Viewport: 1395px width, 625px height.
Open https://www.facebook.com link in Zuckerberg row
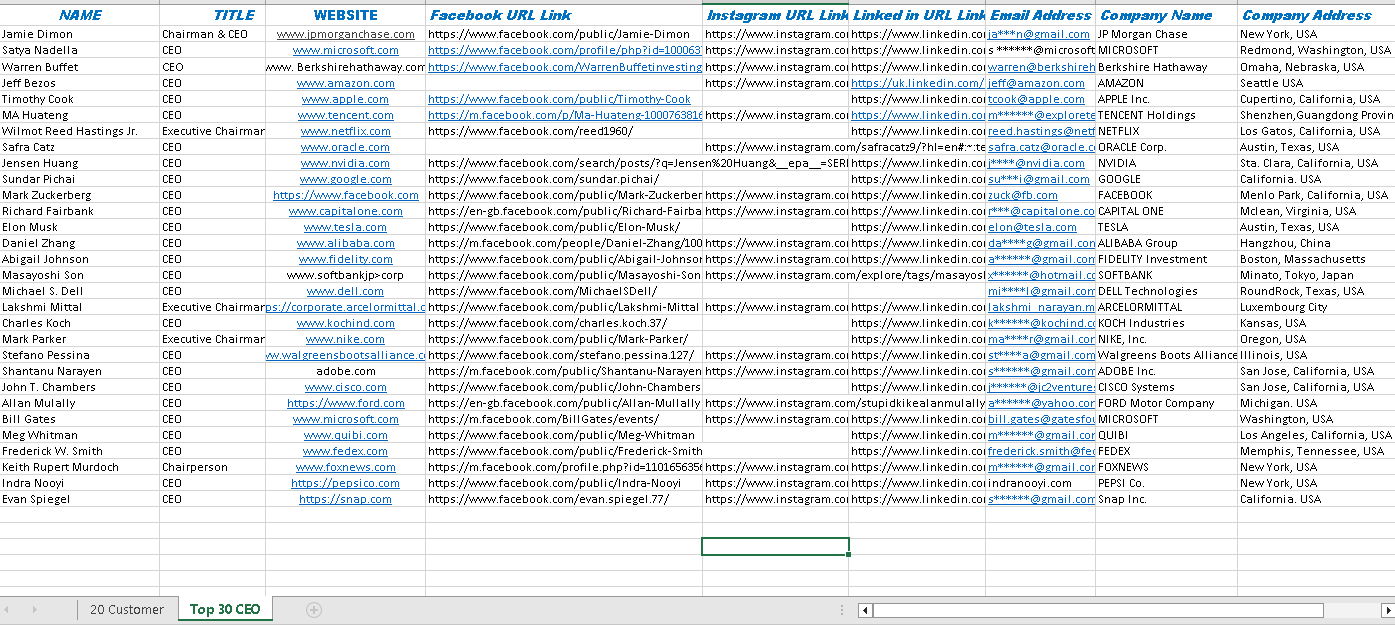click(346, 195)
